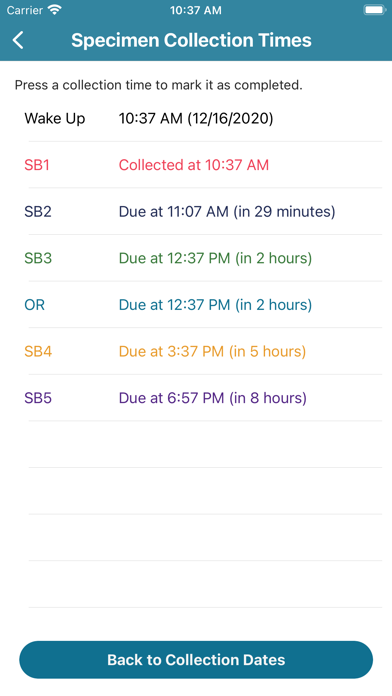Tap the teal OR label
Image resolution: width=392 pixels, height=696 pixels.
(x=35, y=304)
